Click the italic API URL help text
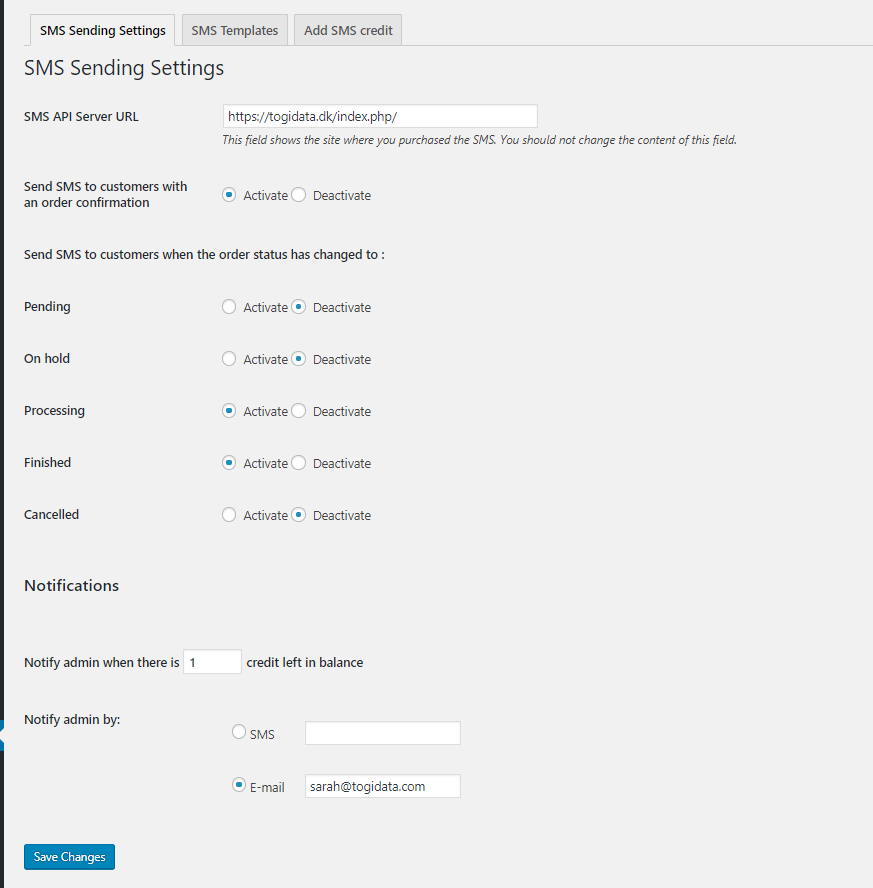This screenshot has height=888, width=873. tap(479, 140)
